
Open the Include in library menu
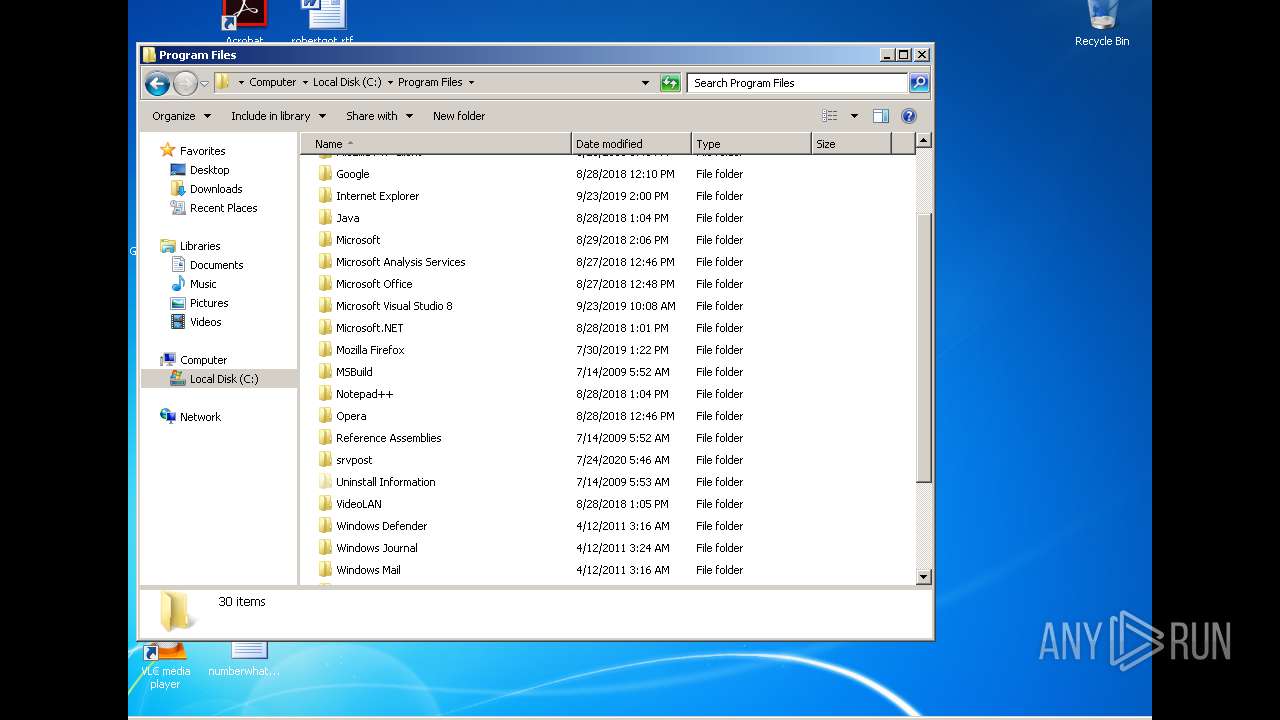tap(277, 116)
